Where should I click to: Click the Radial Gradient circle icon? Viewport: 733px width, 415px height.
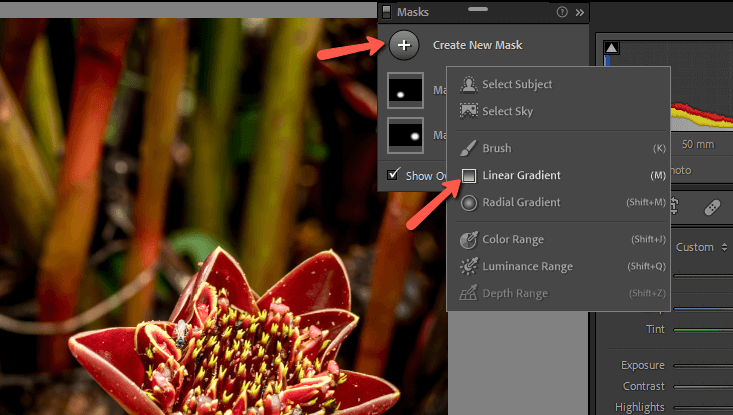(469, 203)
